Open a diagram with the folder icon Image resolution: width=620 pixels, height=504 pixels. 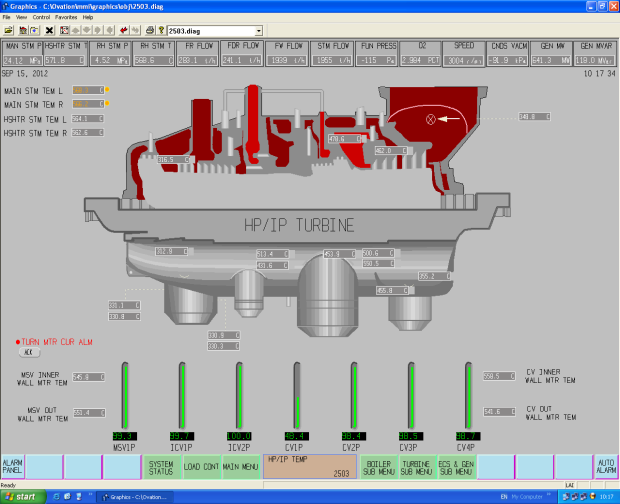tap(8, 30)
